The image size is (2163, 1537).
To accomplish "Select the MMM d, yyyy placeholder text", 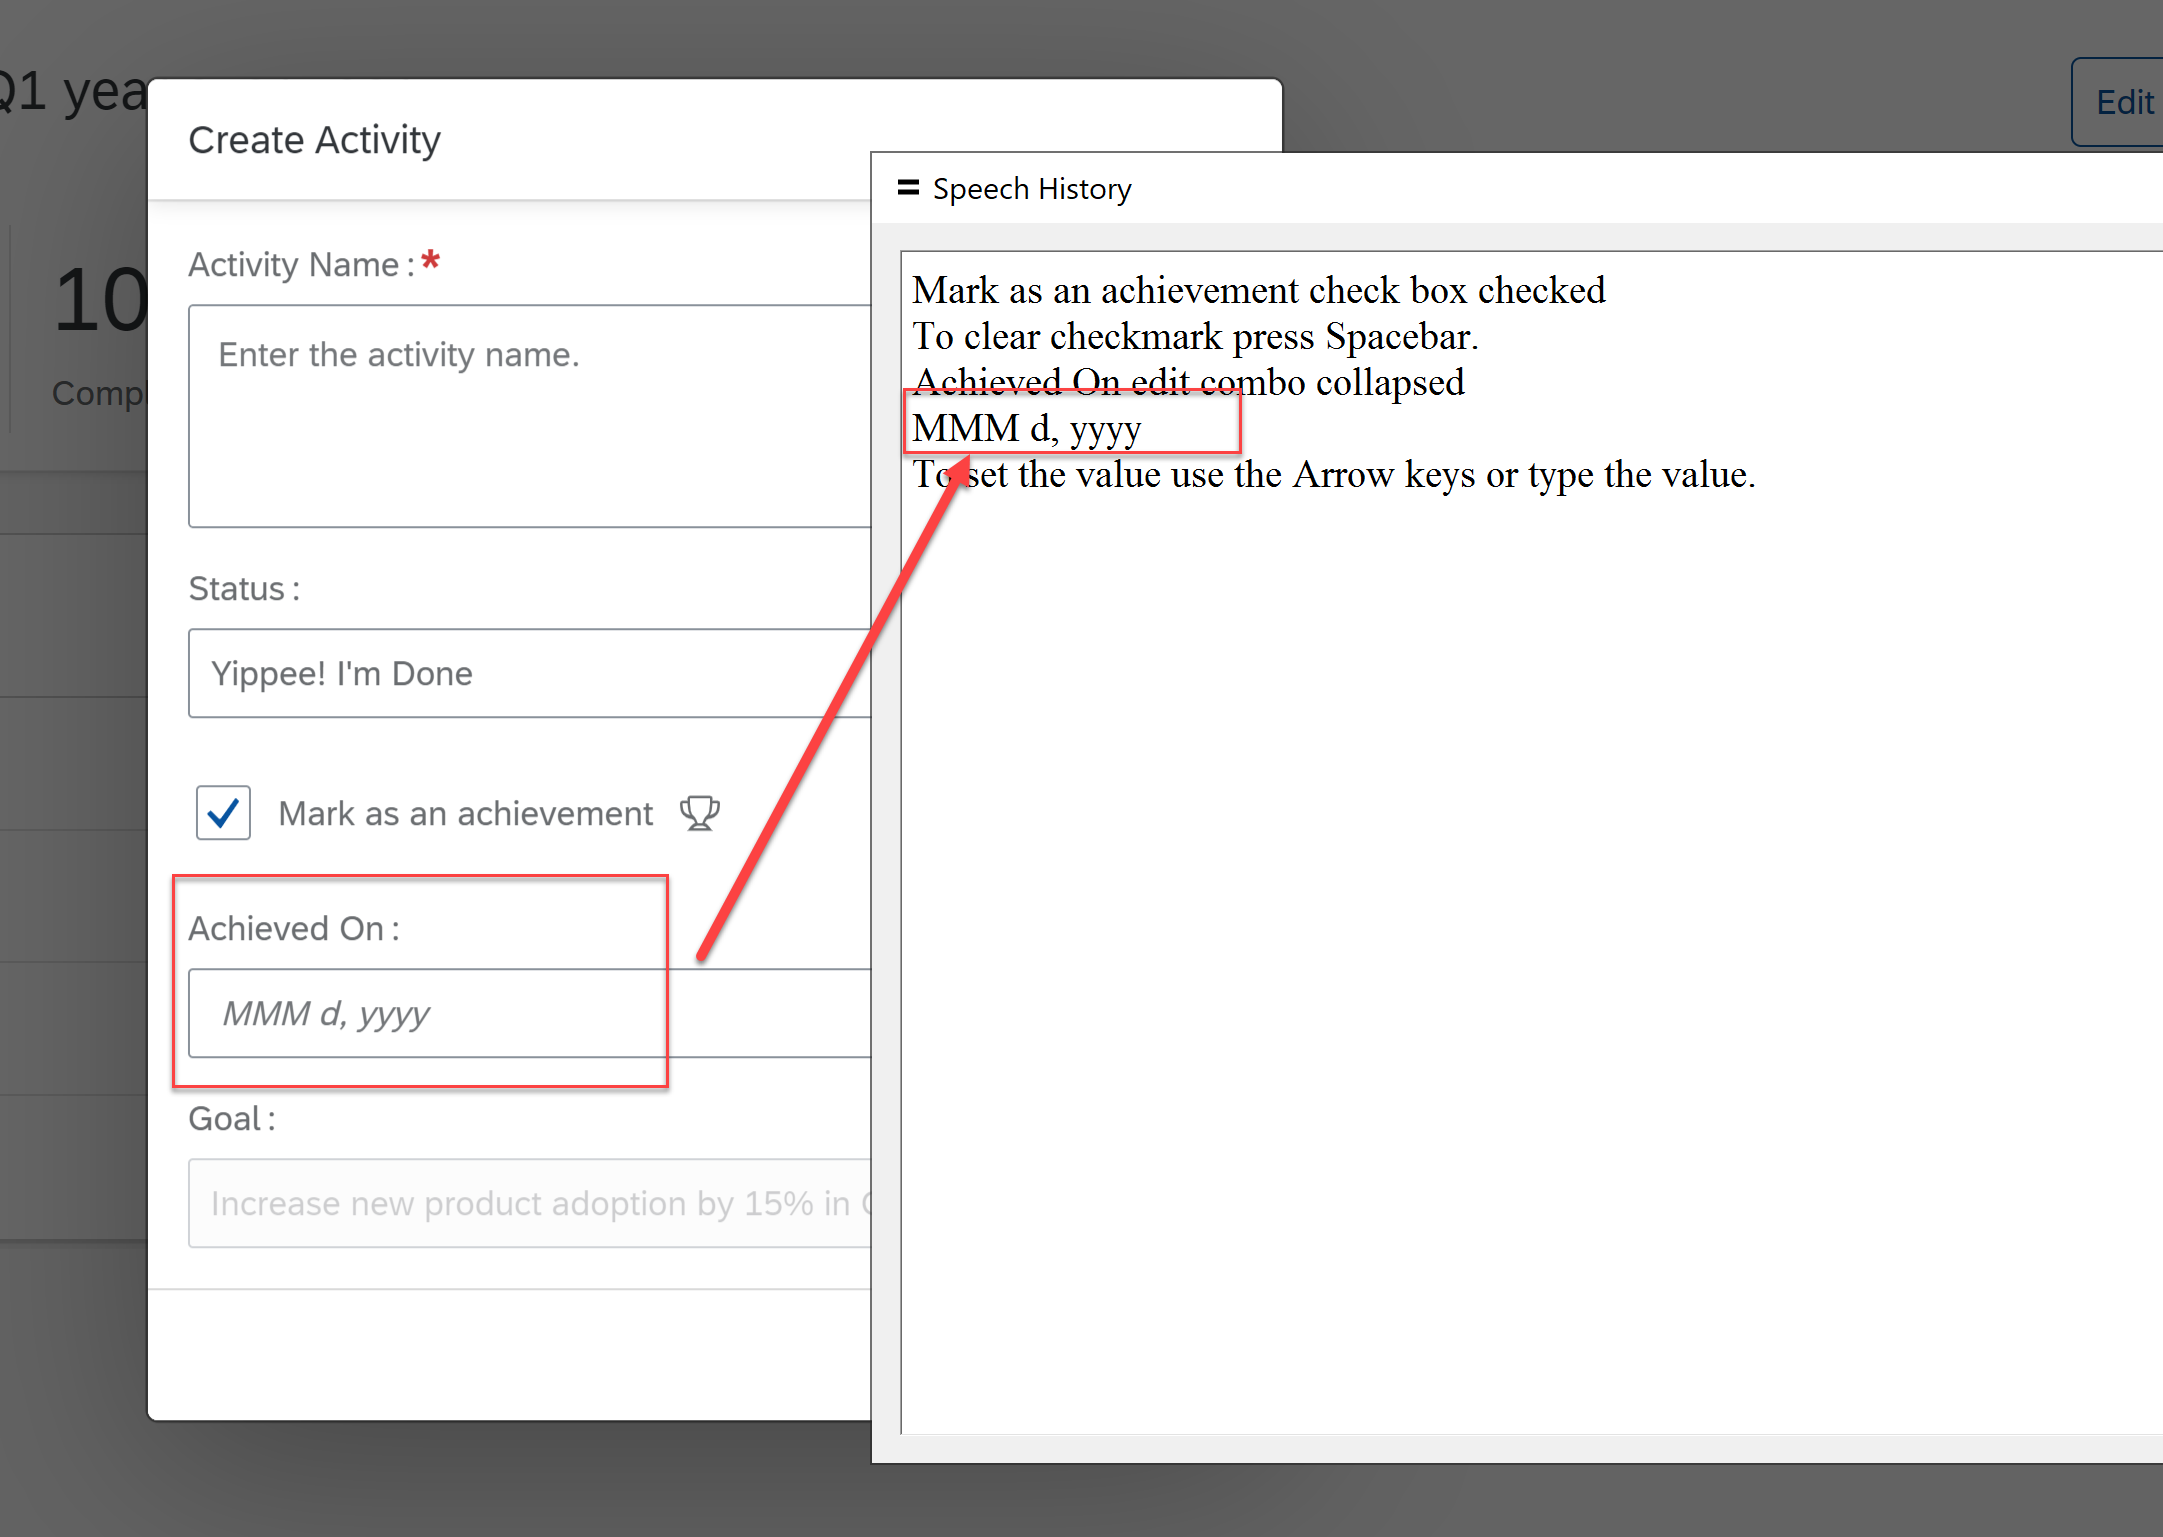I will (x=325, y=1013).
